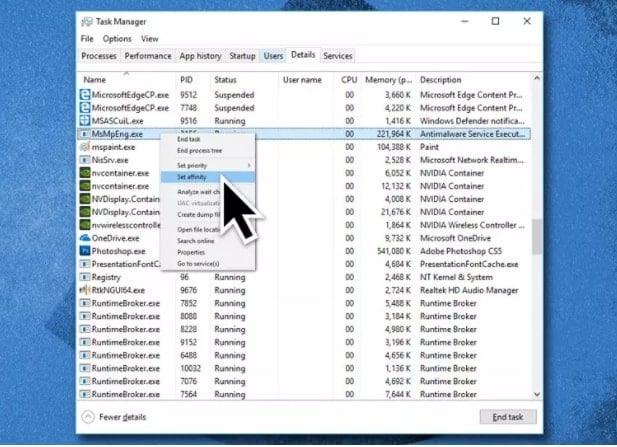Click the scrollbar up arrow
Image resolution: width=617 pixels, height=447 pixels.
pyautogui.click(x=537, y=78)
